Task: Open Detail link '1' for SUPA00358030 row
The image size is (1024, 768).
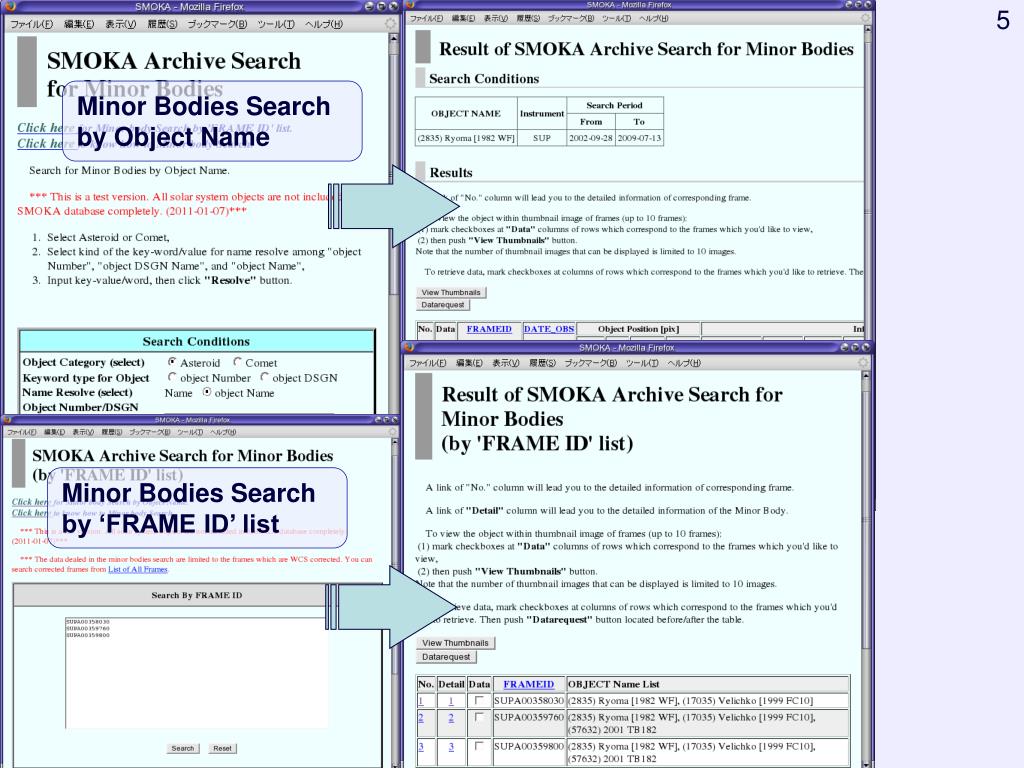Action: pyautogui.click(x=451, y=701)
